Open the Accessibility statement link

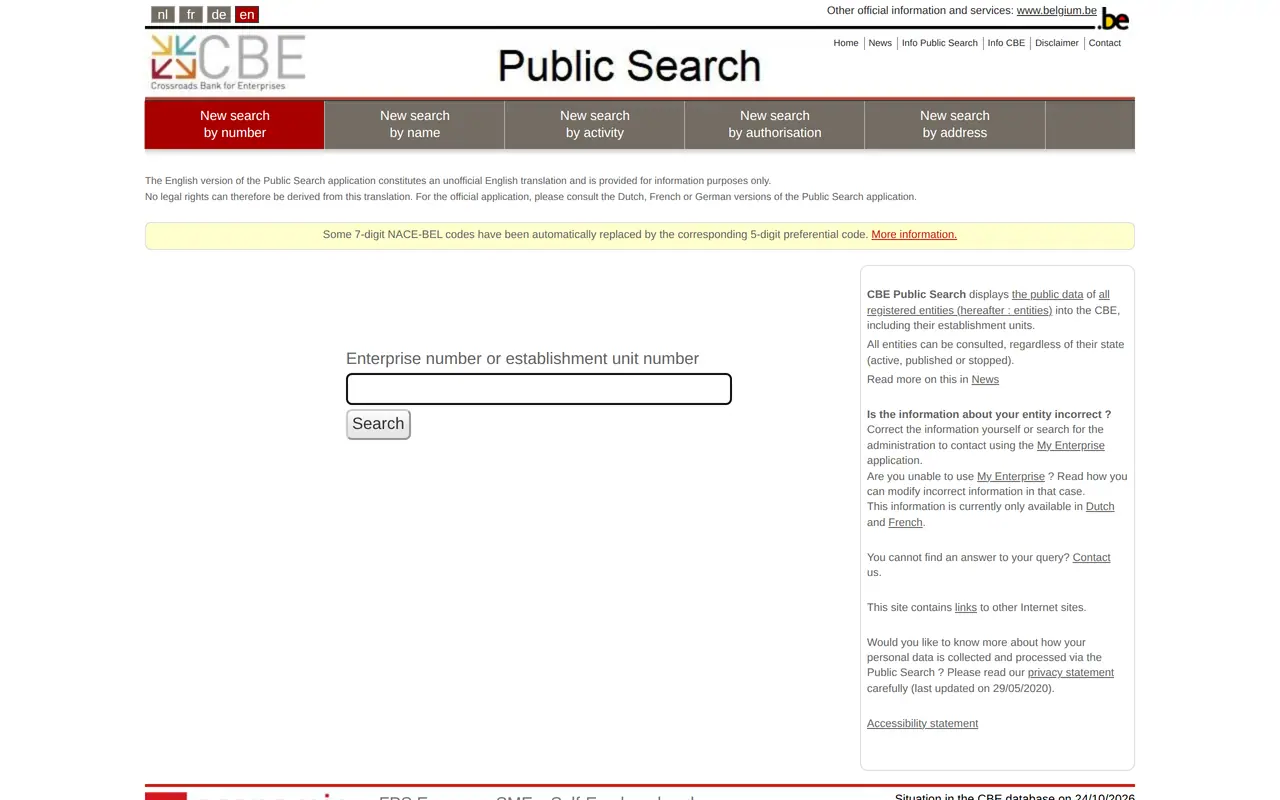click(x=922, y=723)
